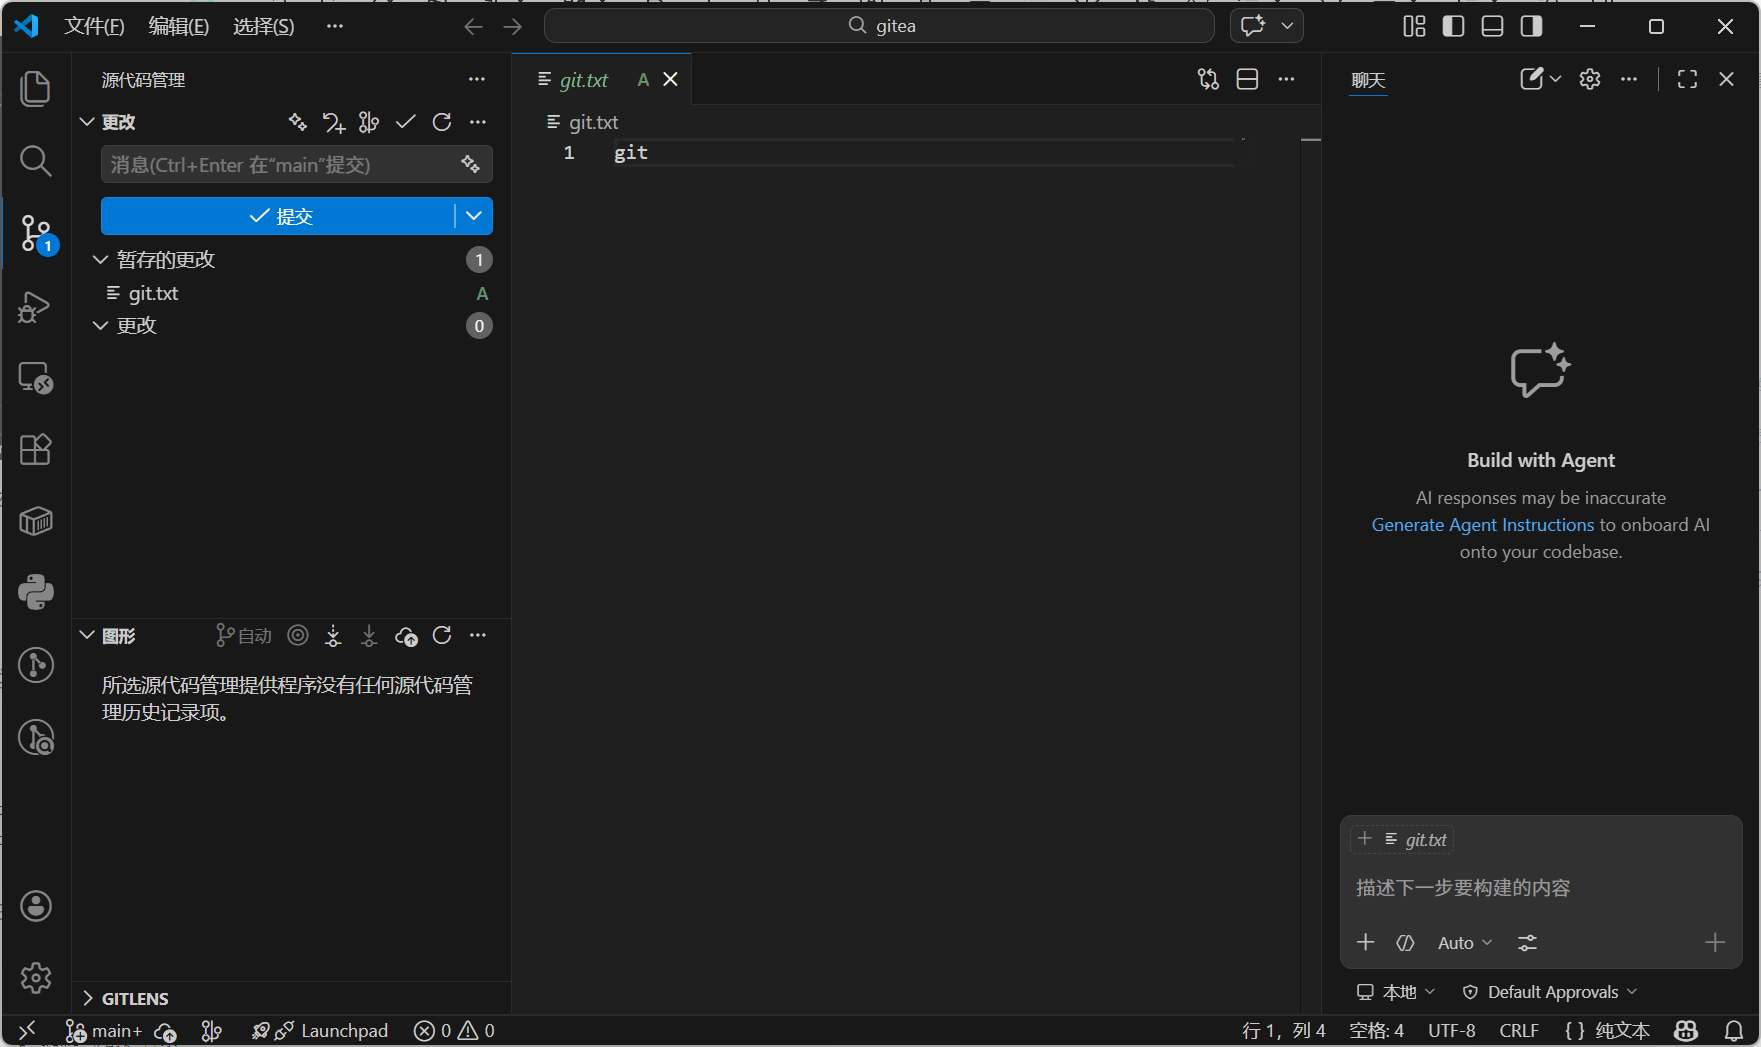Select the git.txt editor tab
This screenshot has width=1761, height=1047.
(584, 80)
